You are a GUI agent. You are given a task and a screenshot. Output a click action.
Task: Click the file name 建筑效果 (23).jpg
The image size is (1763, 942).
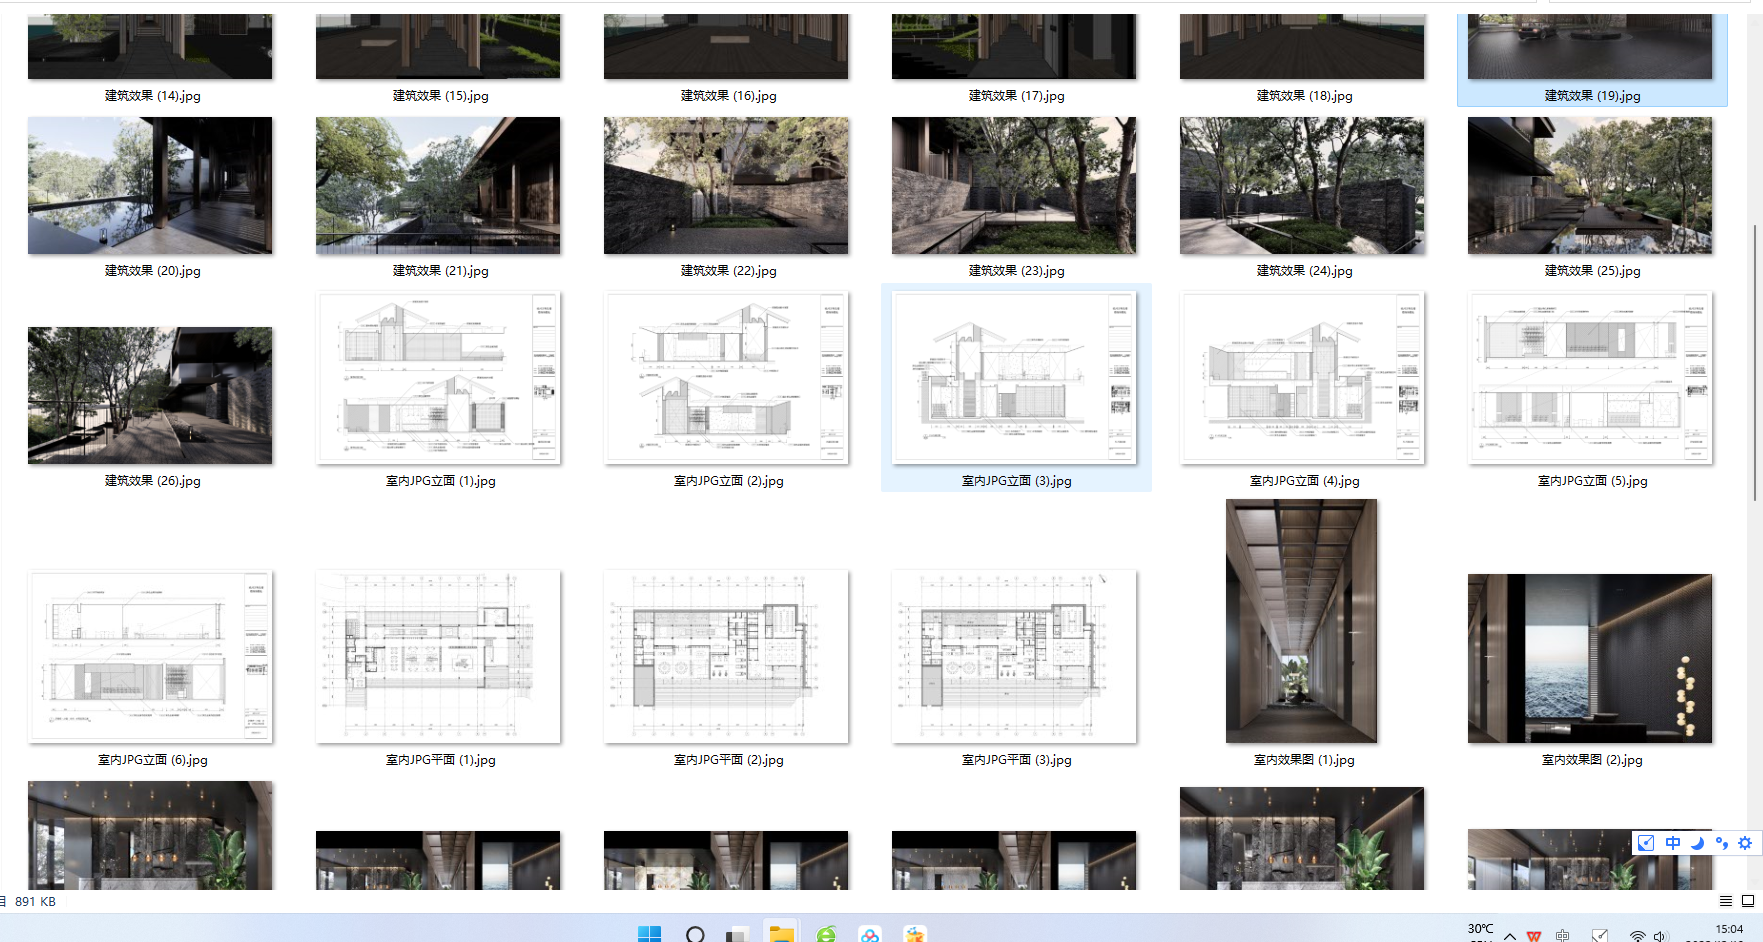pyautogui.click(x=1017, y=271)
